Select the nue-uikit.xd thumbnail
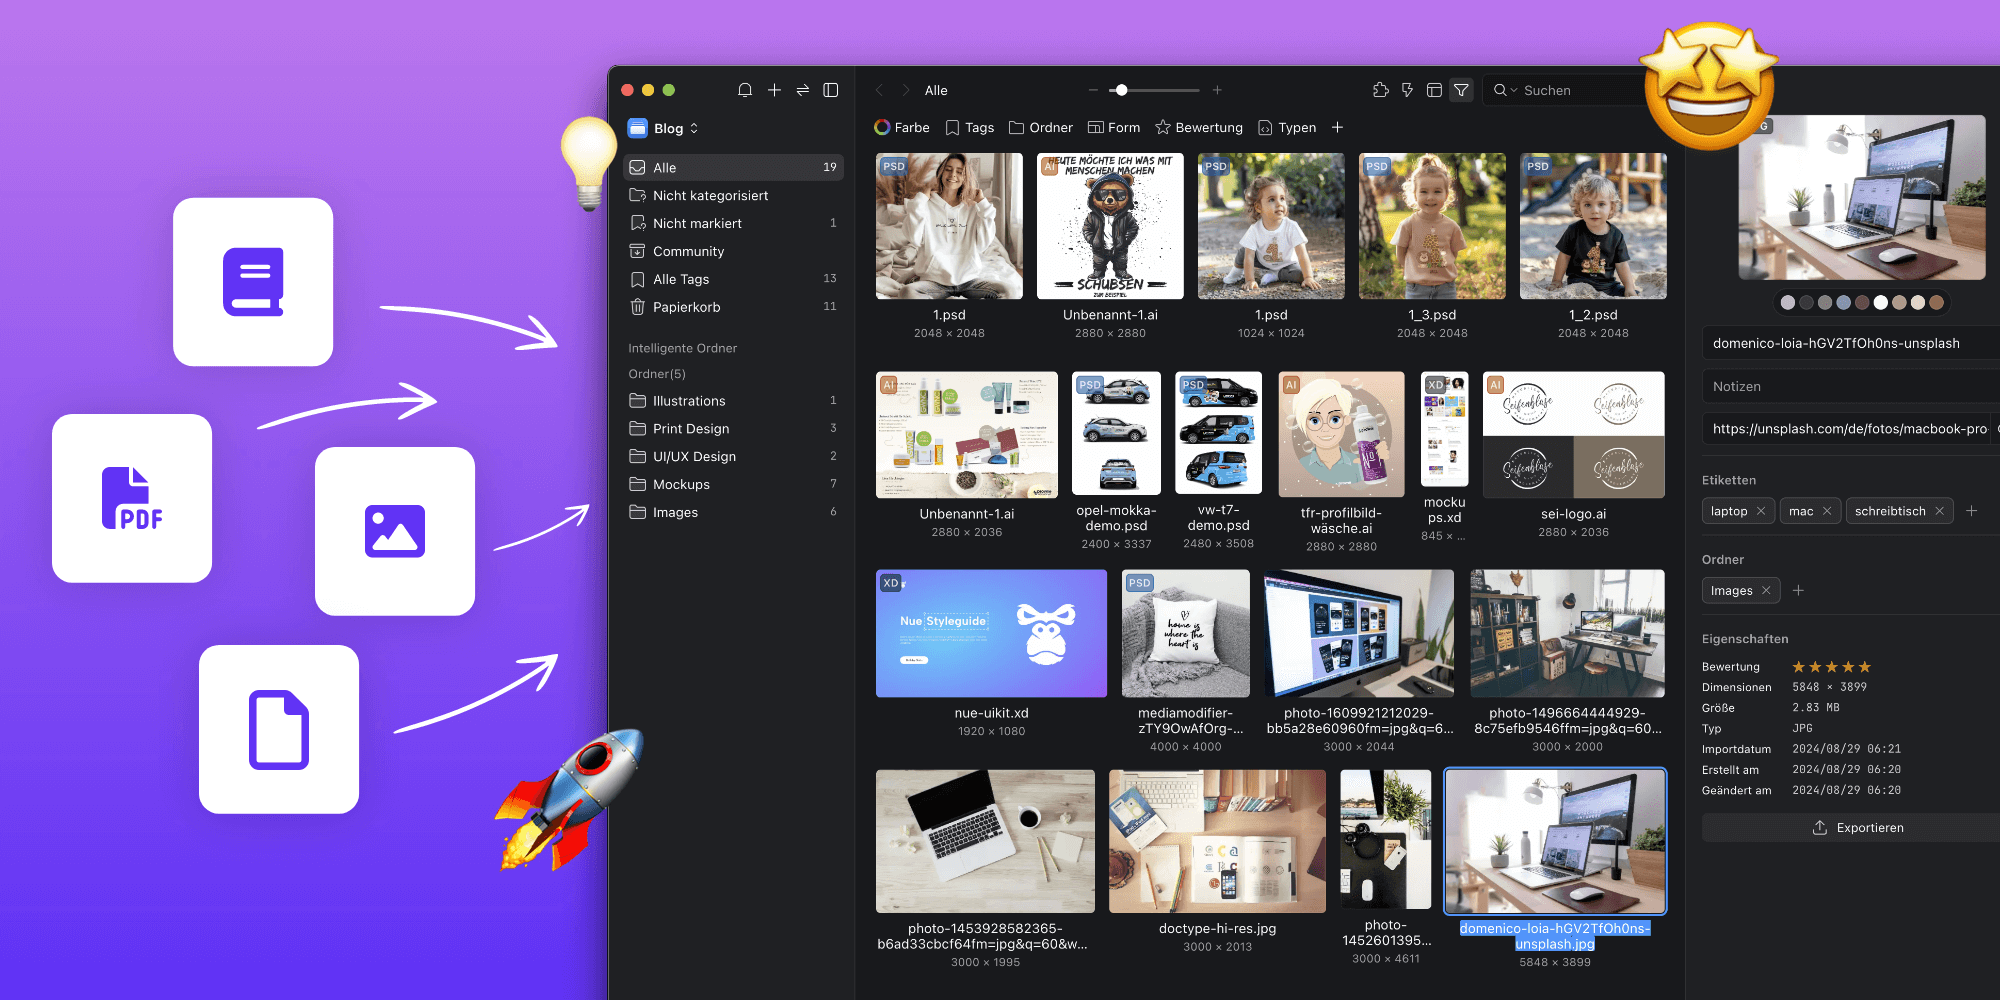2000x1000 pixels. tap(991, 633)
